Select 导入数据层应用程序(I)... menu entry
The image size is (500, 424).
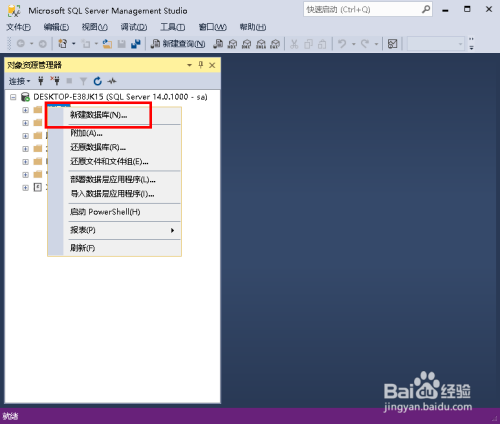point(114,194)
